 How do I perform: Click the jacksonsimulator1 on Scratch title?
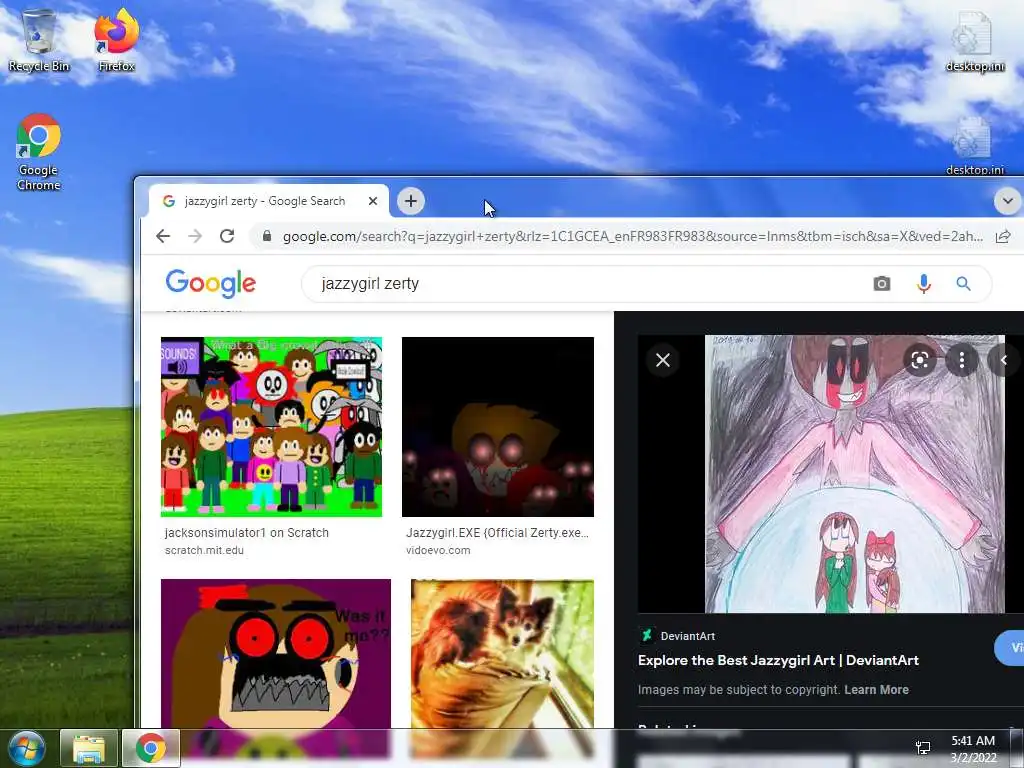click(x=247, y=533)
